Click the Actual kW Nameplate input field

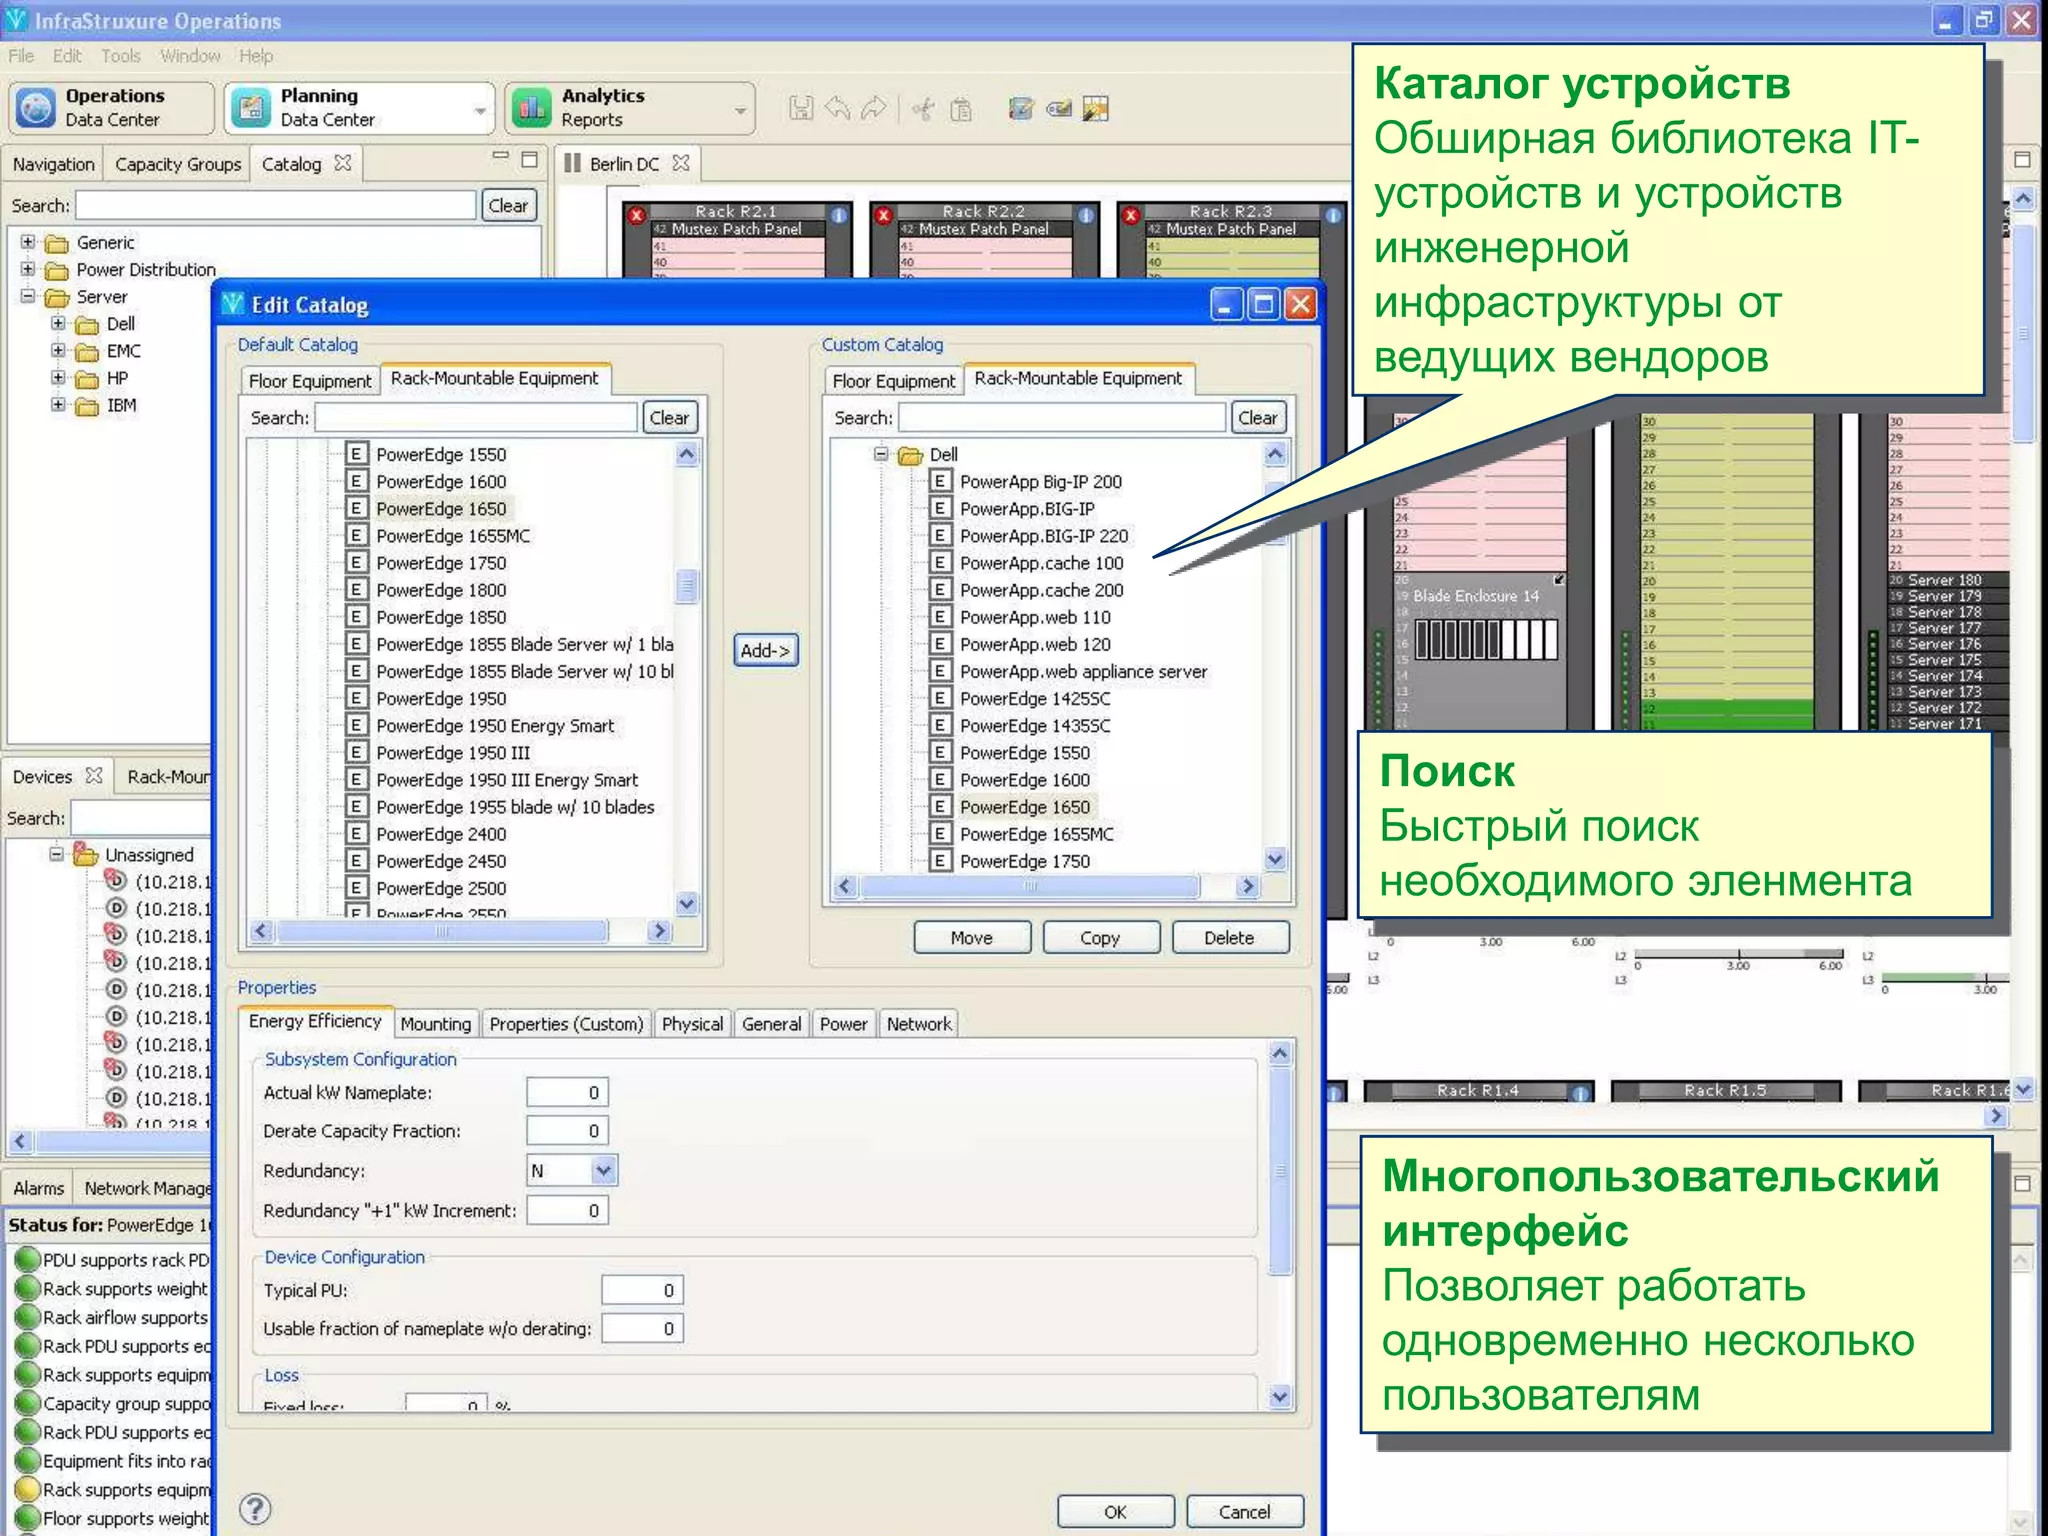[567, 1092]
